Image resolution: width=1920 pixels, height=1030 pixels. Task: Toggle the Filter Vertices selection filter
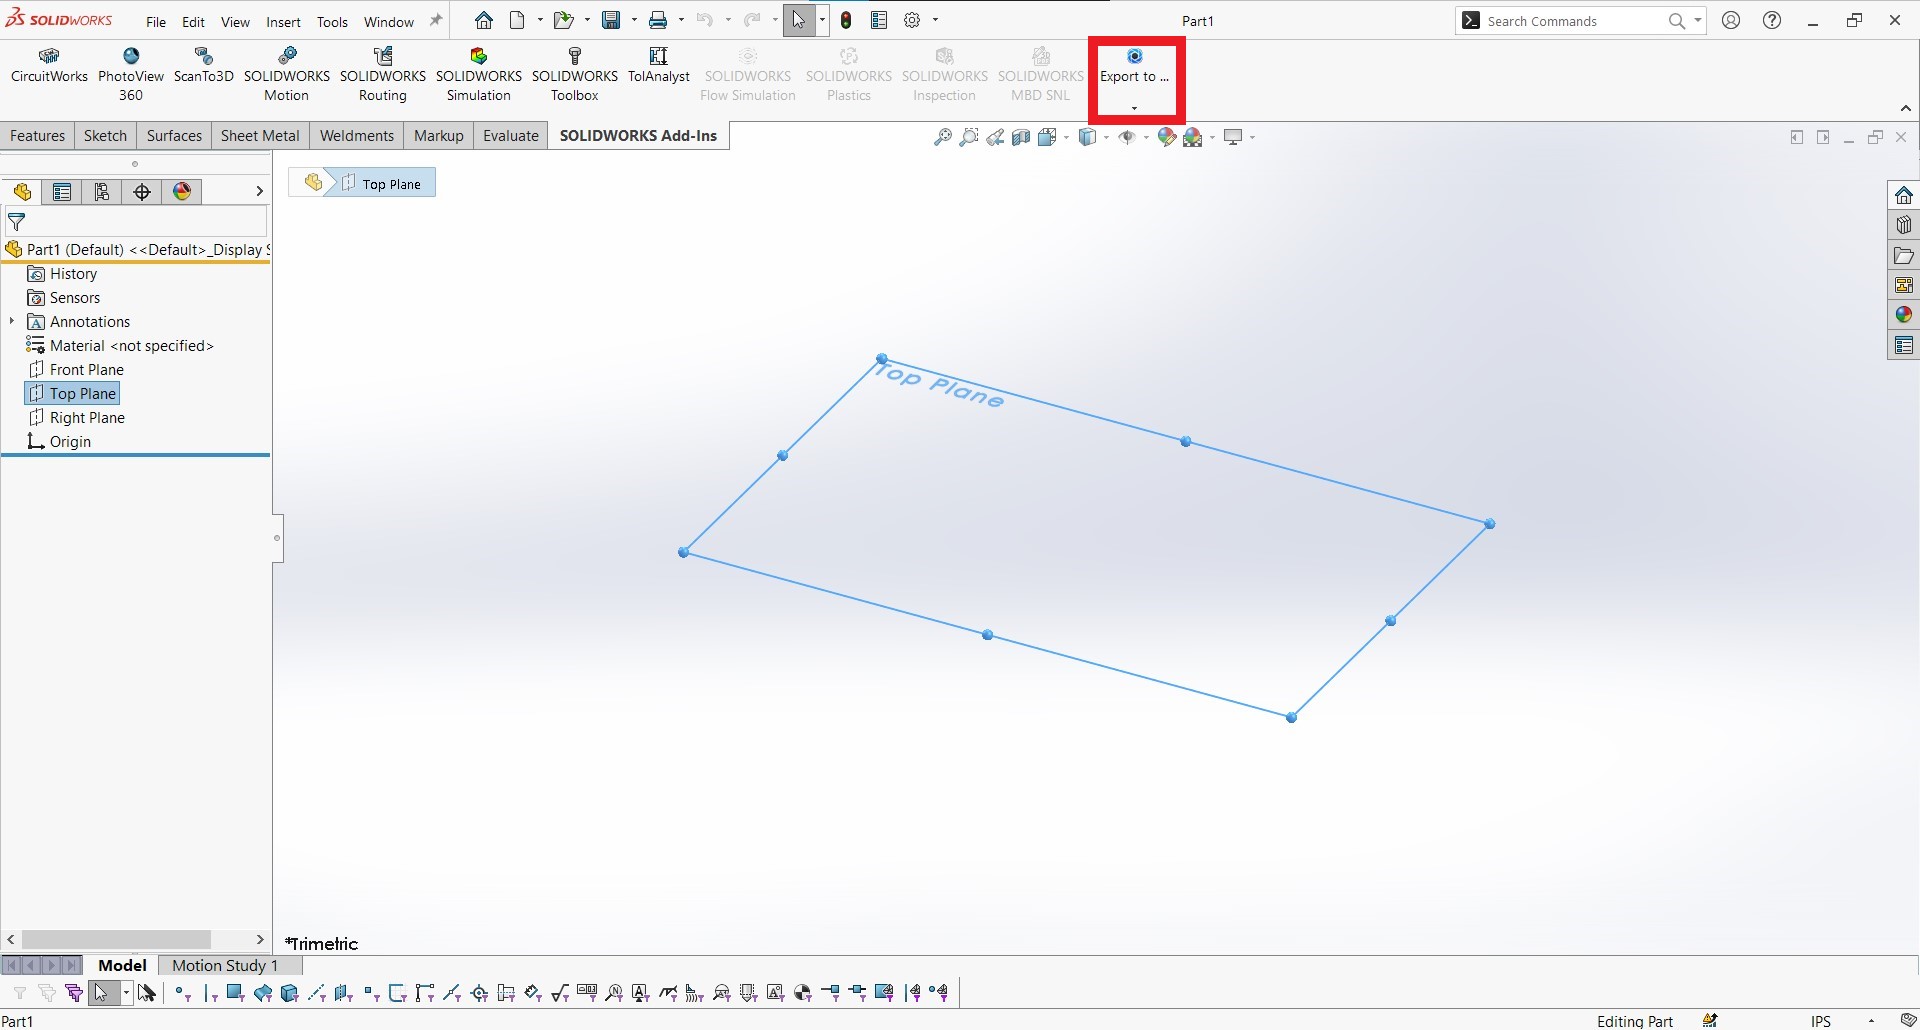point(181,993)
